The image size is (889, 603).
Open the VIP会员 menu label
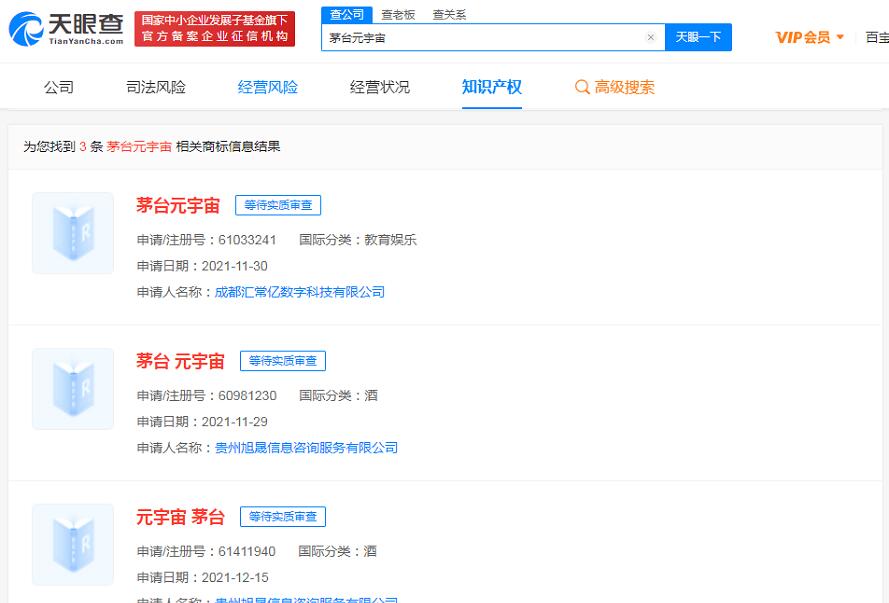(x=803, y=37)
